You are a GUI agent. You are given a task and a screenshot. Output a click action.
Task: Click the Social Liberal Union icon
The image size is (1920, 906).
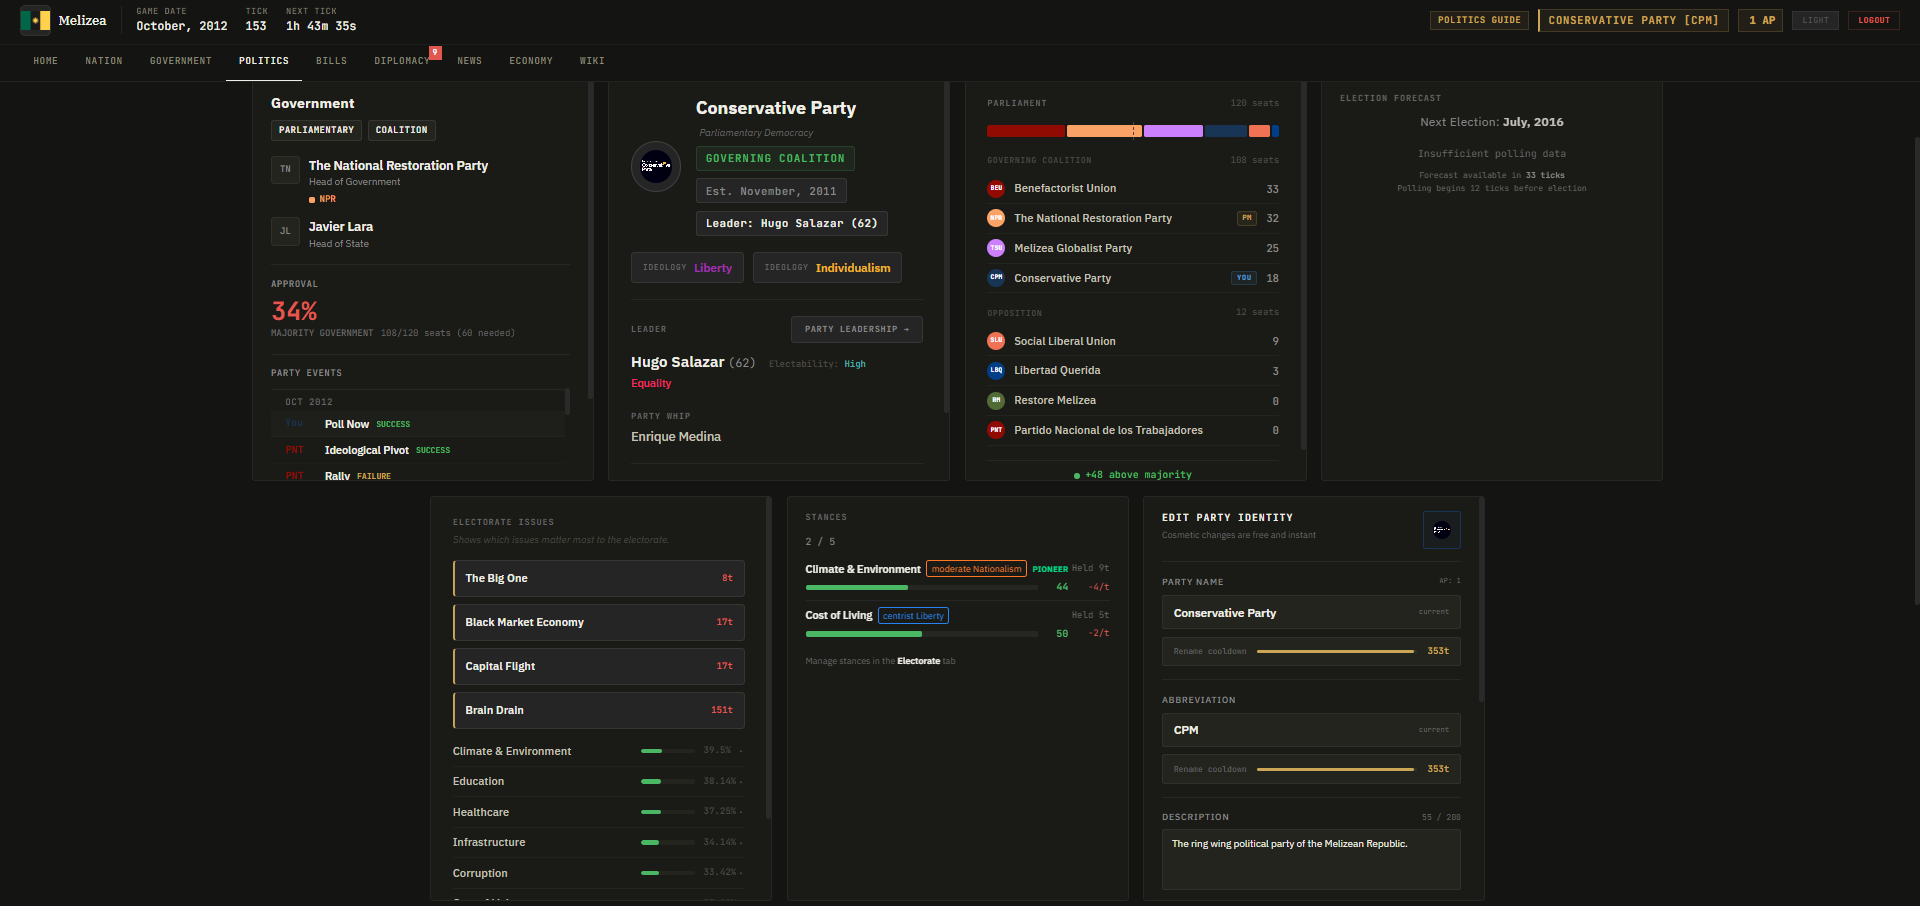pyautogui.click(x=996, y=341)
